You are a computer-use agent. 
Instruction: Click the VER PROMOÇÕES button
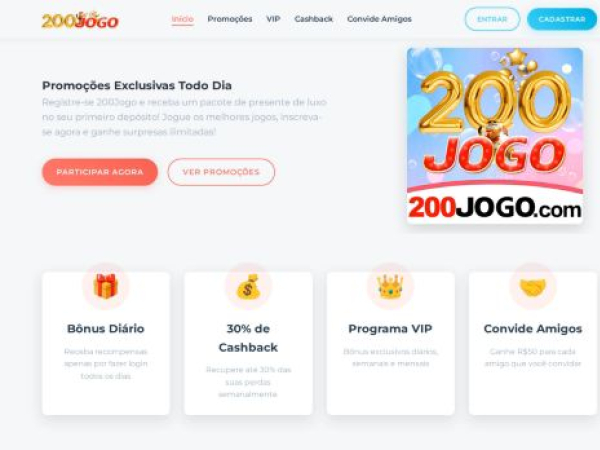[x=221, y=172]
